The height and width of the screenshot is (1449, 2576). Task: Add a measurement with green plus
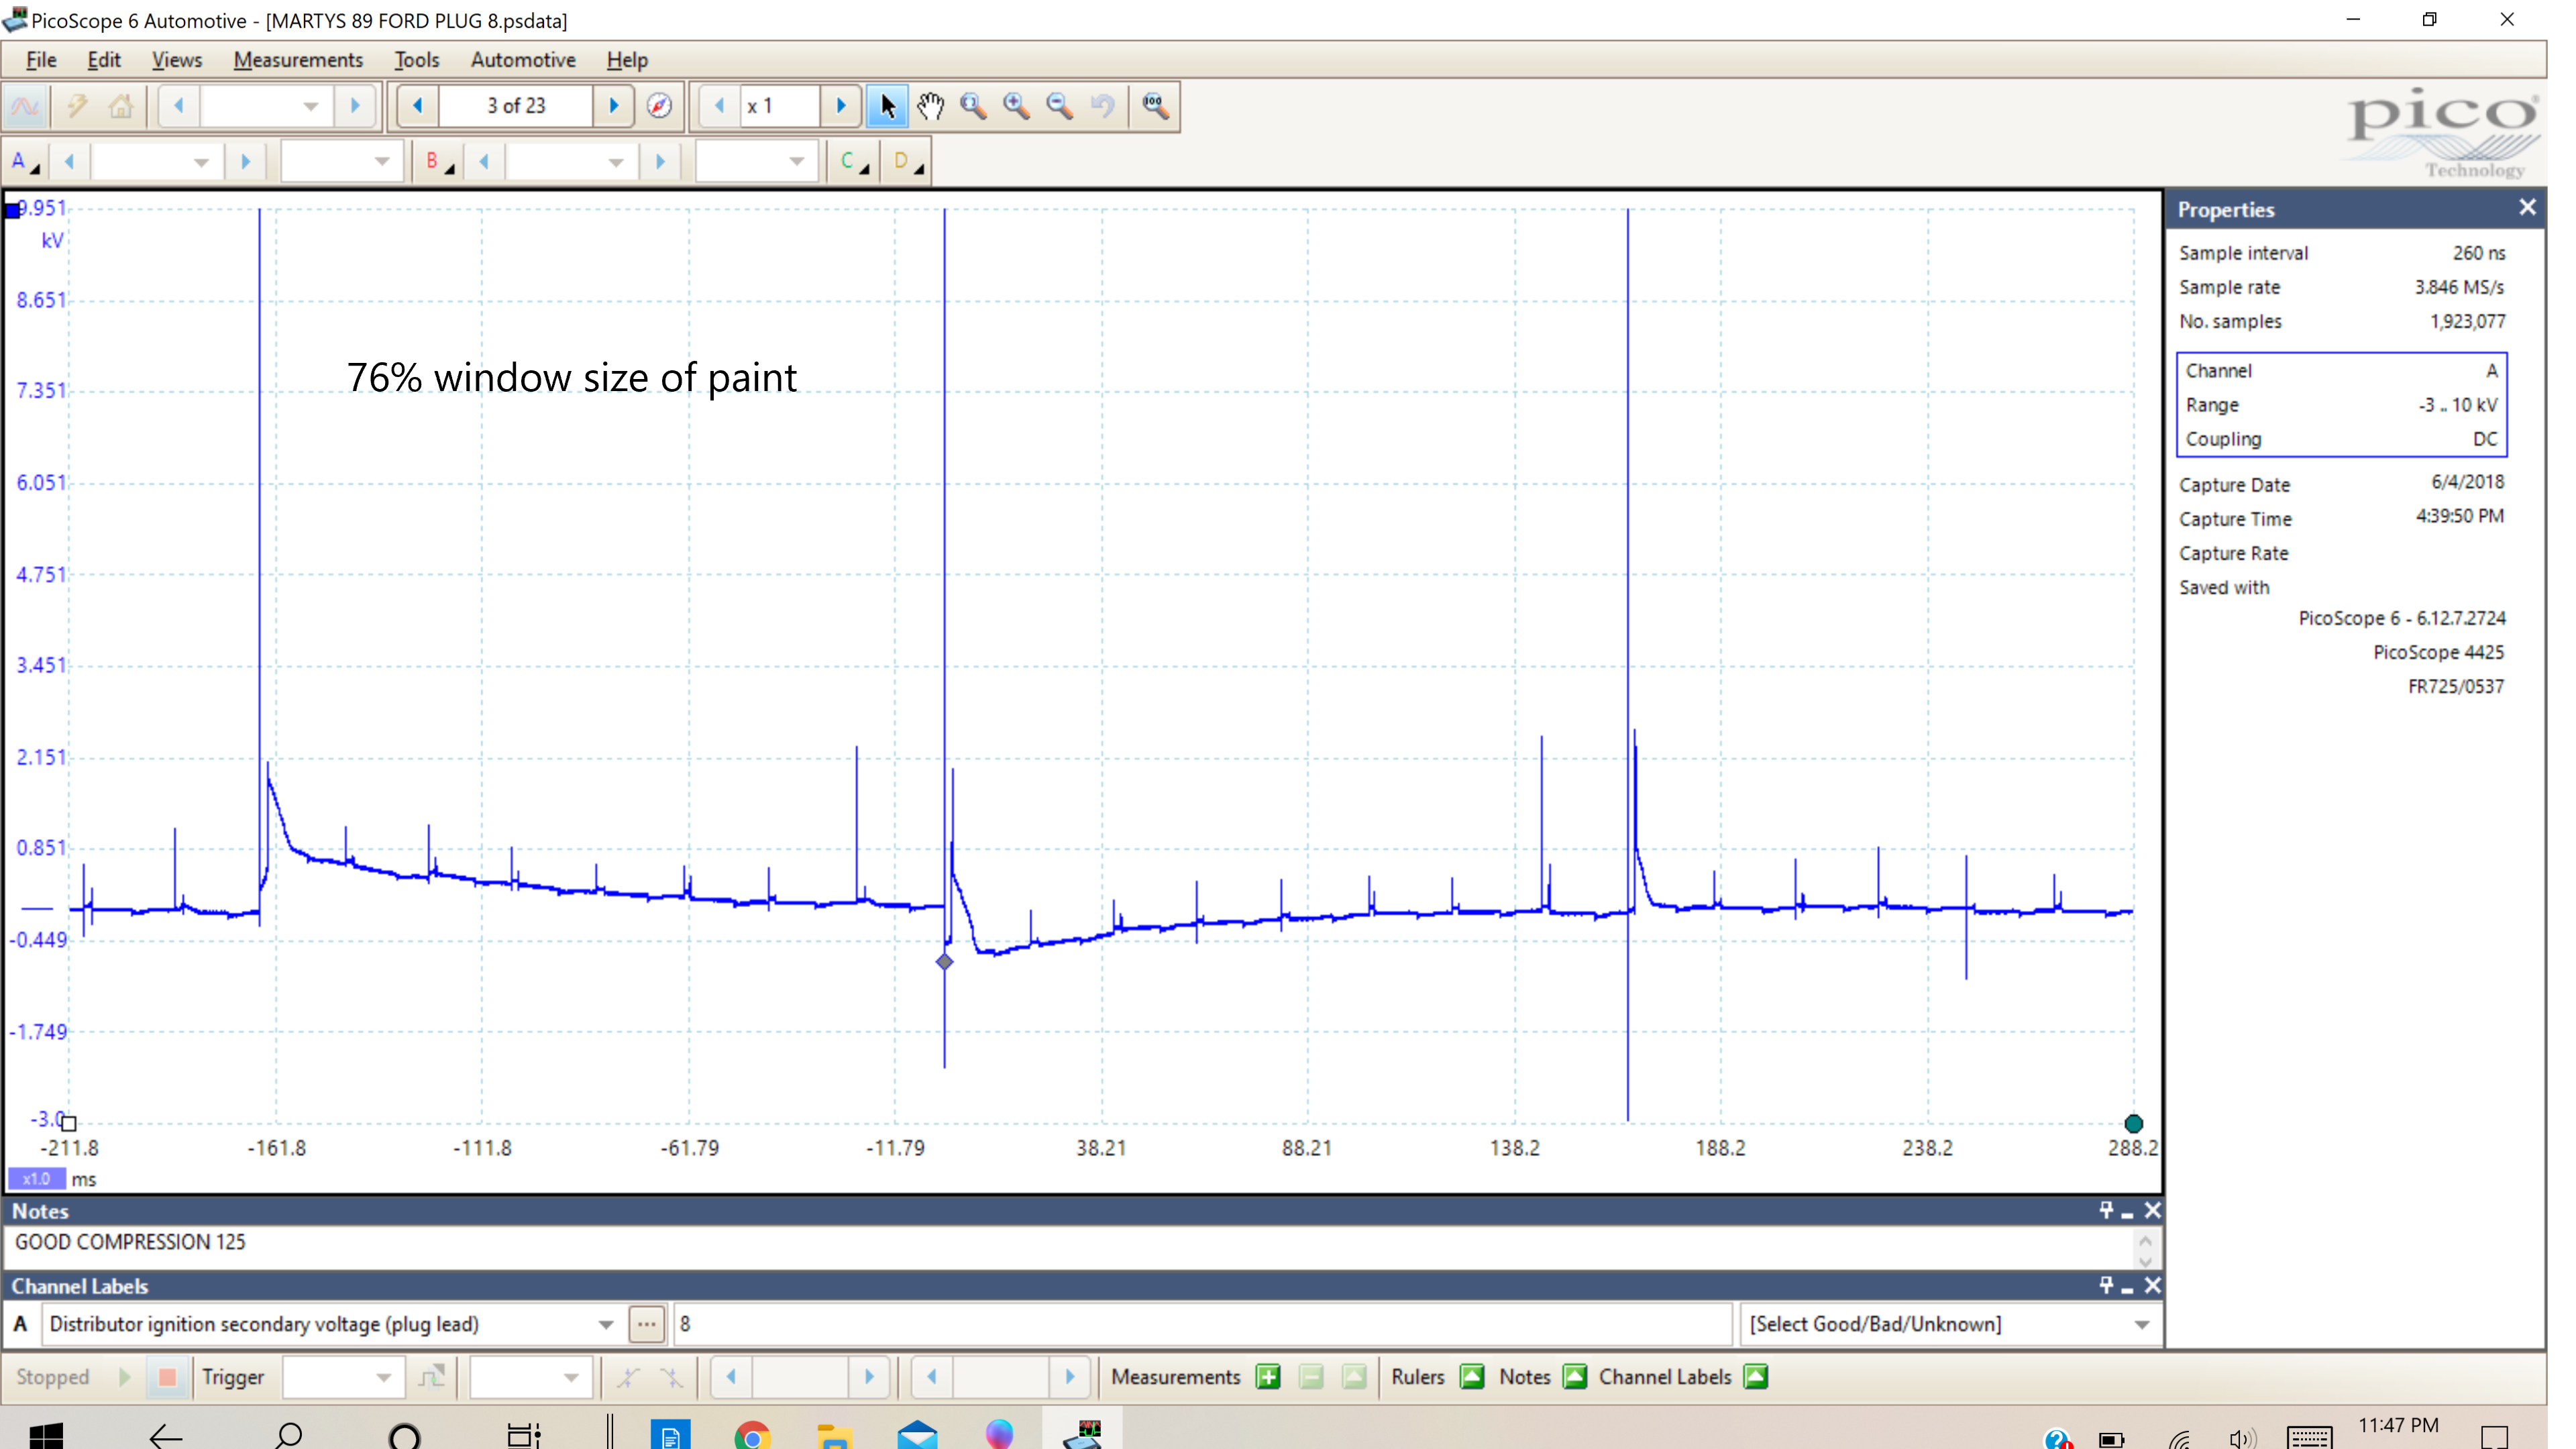click(x=1268, y=1378)
